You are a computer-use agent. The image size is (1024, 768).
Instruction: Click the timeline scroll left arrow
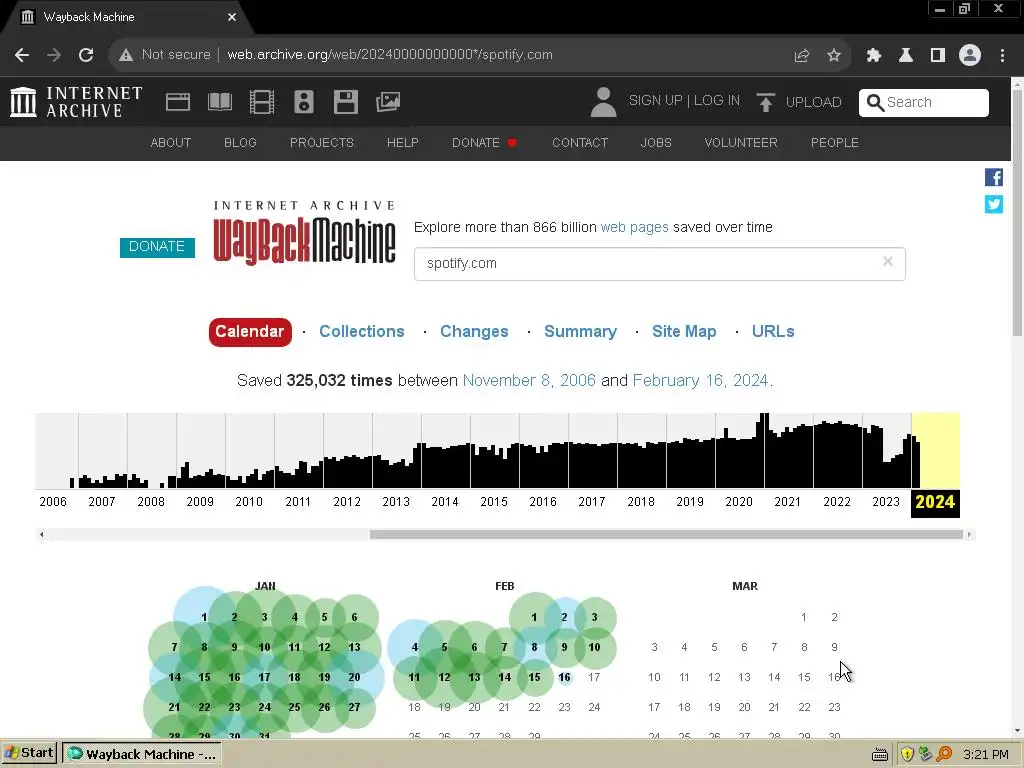pyautogui.click(x=42, y=534)
